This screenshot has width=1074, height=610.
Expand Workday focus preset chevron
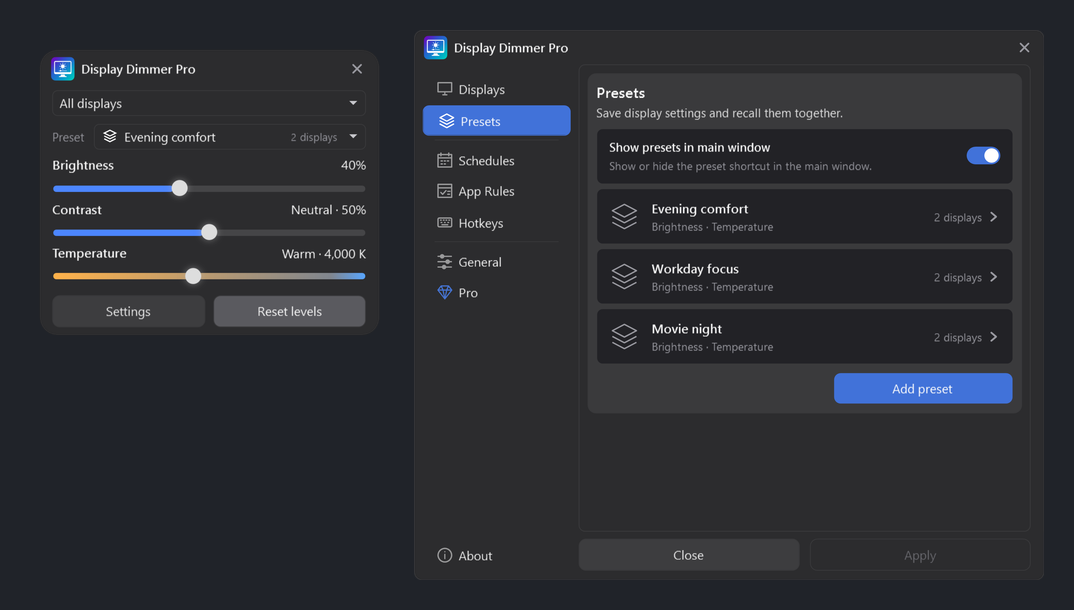click(x=993, y=277)
